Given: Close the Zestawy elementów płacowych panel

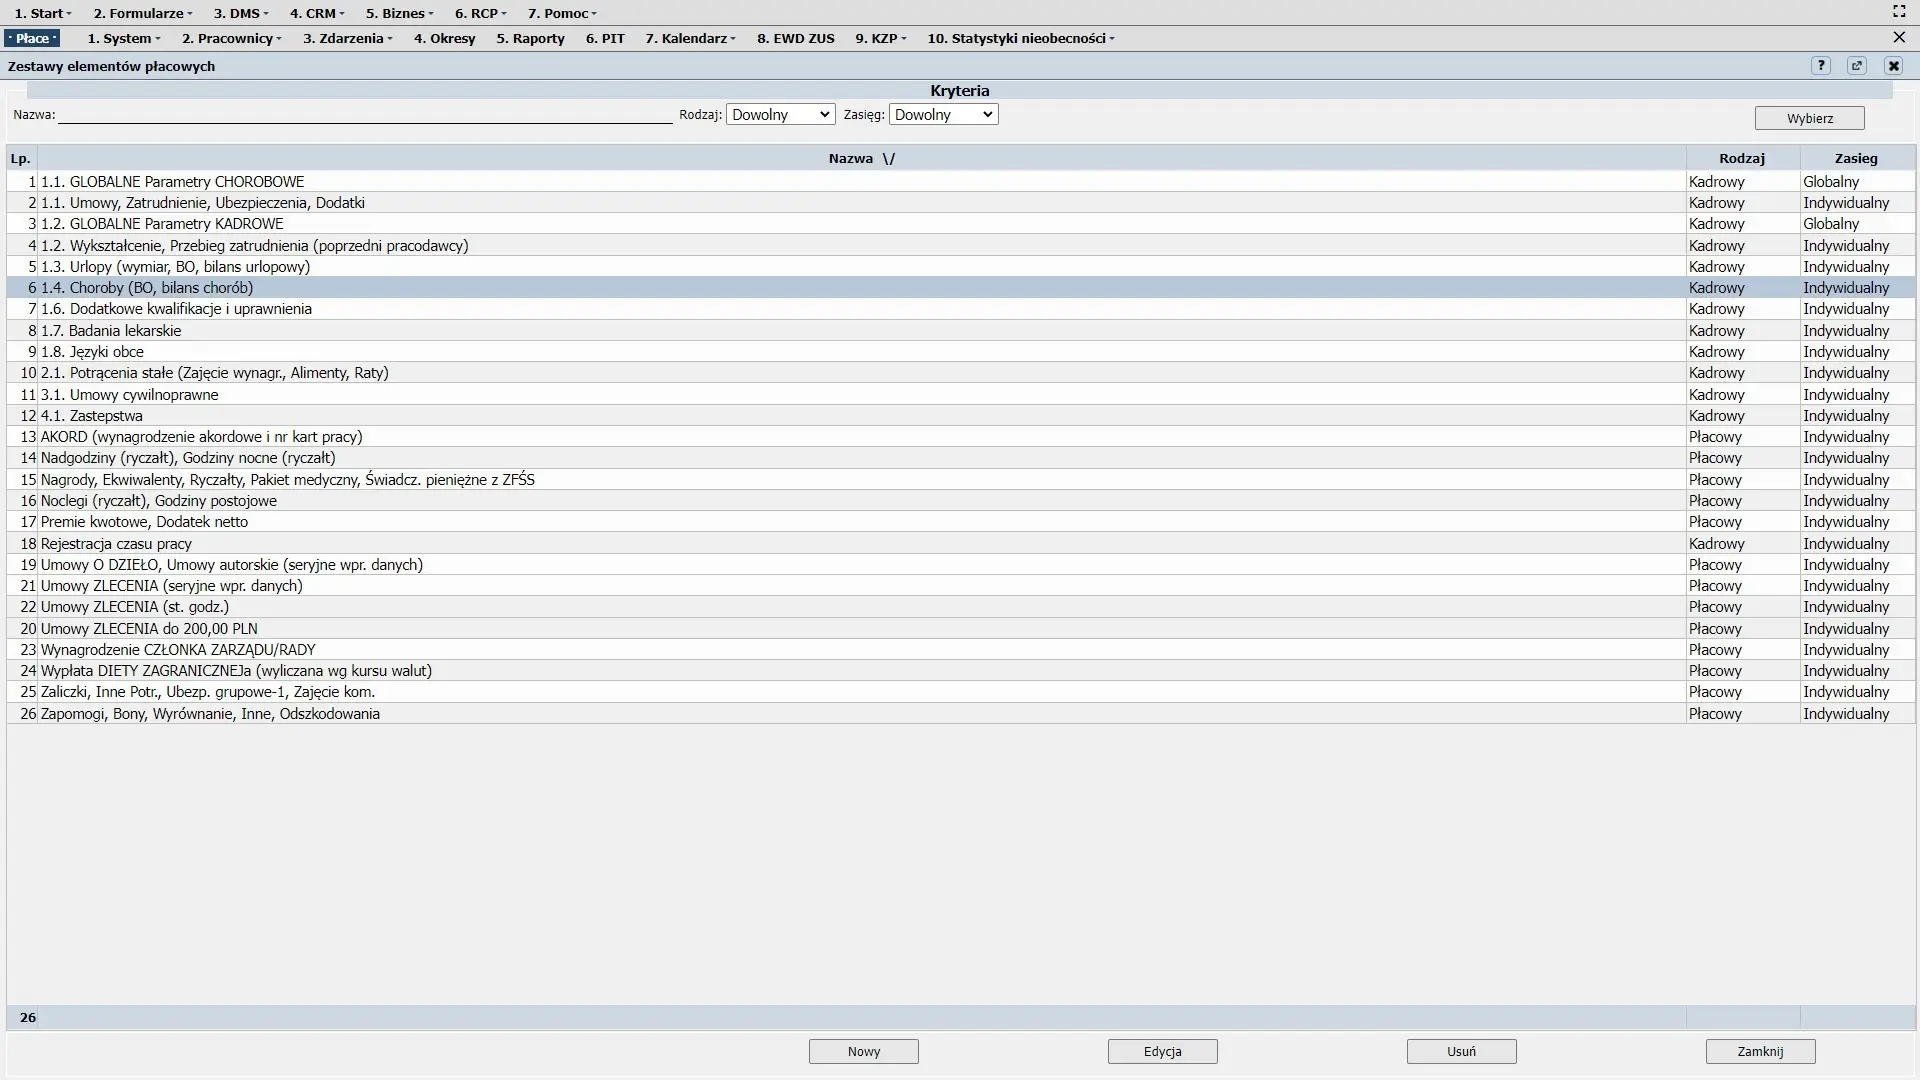Looking at the screenshot, I should coord(1893,66).
